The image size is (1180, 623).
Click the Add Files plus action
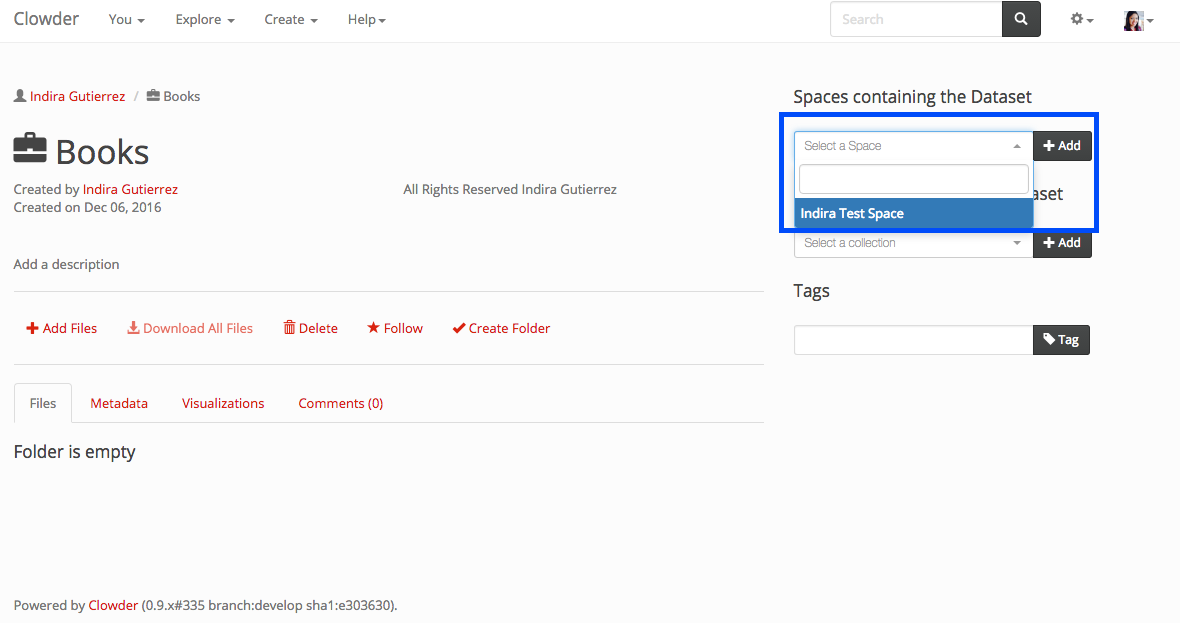(x=62, y=328)
